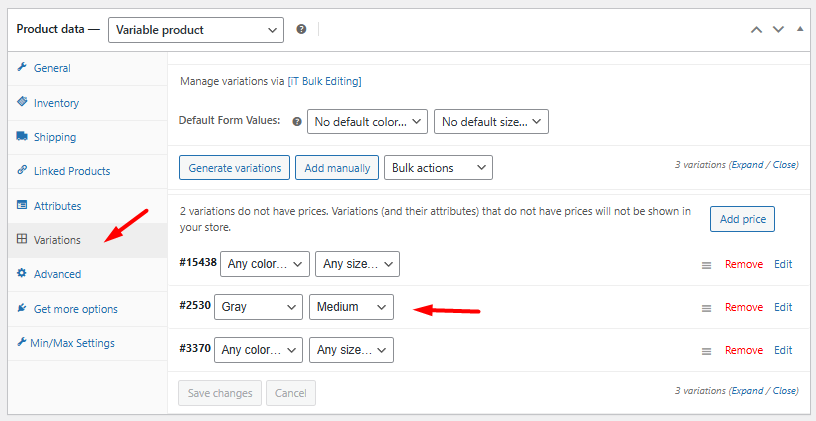This screenshot has width=816, height=421.
Task: Click the drag handle icon for variation #15438
Action: coord(706,265)
